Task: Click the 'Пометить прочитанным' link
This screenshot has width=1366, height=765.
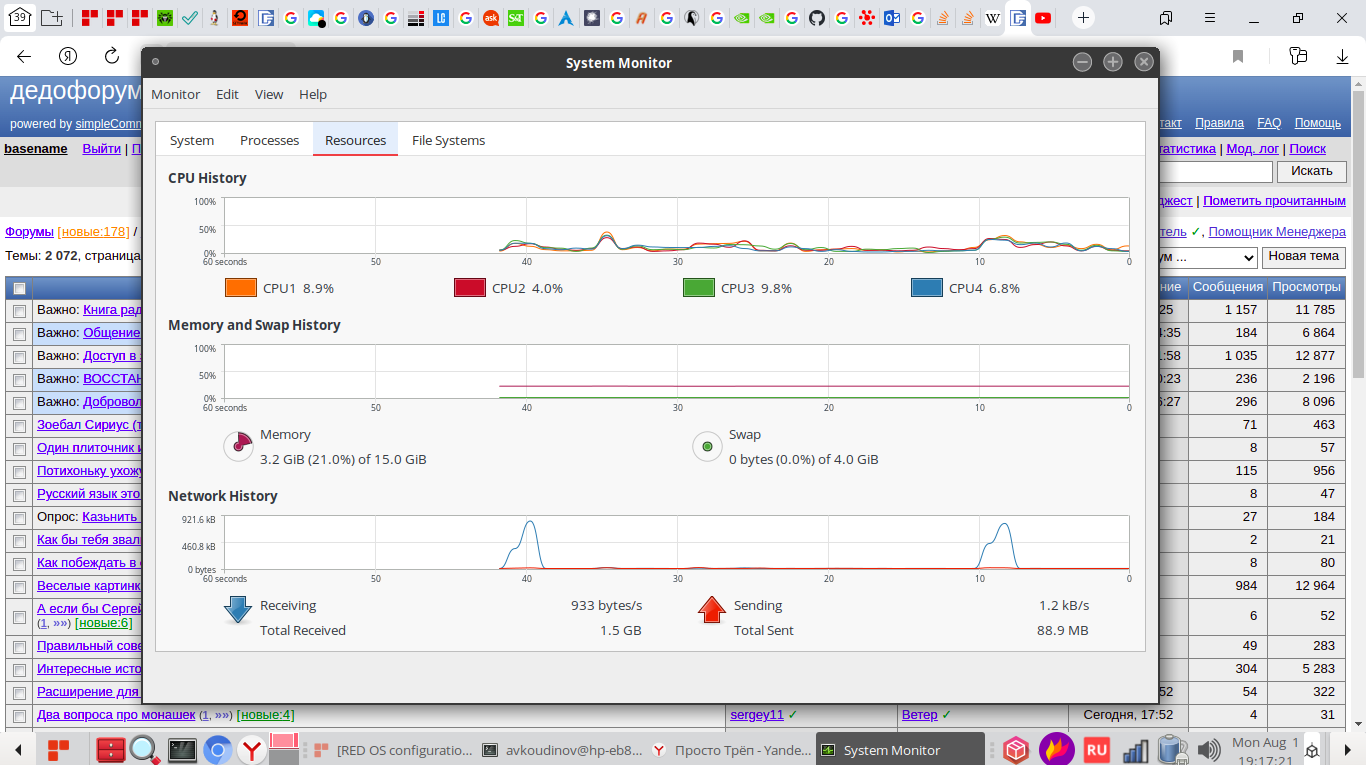Action: (1274, 201)
